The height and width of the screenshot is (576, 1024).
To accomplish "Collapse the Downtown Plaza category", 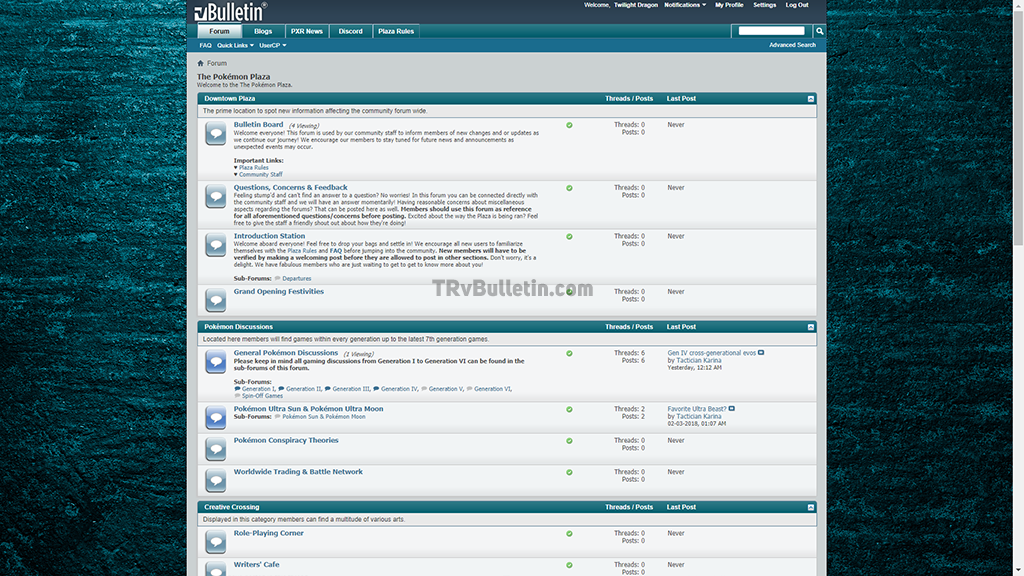I will [x=810, y=99].
